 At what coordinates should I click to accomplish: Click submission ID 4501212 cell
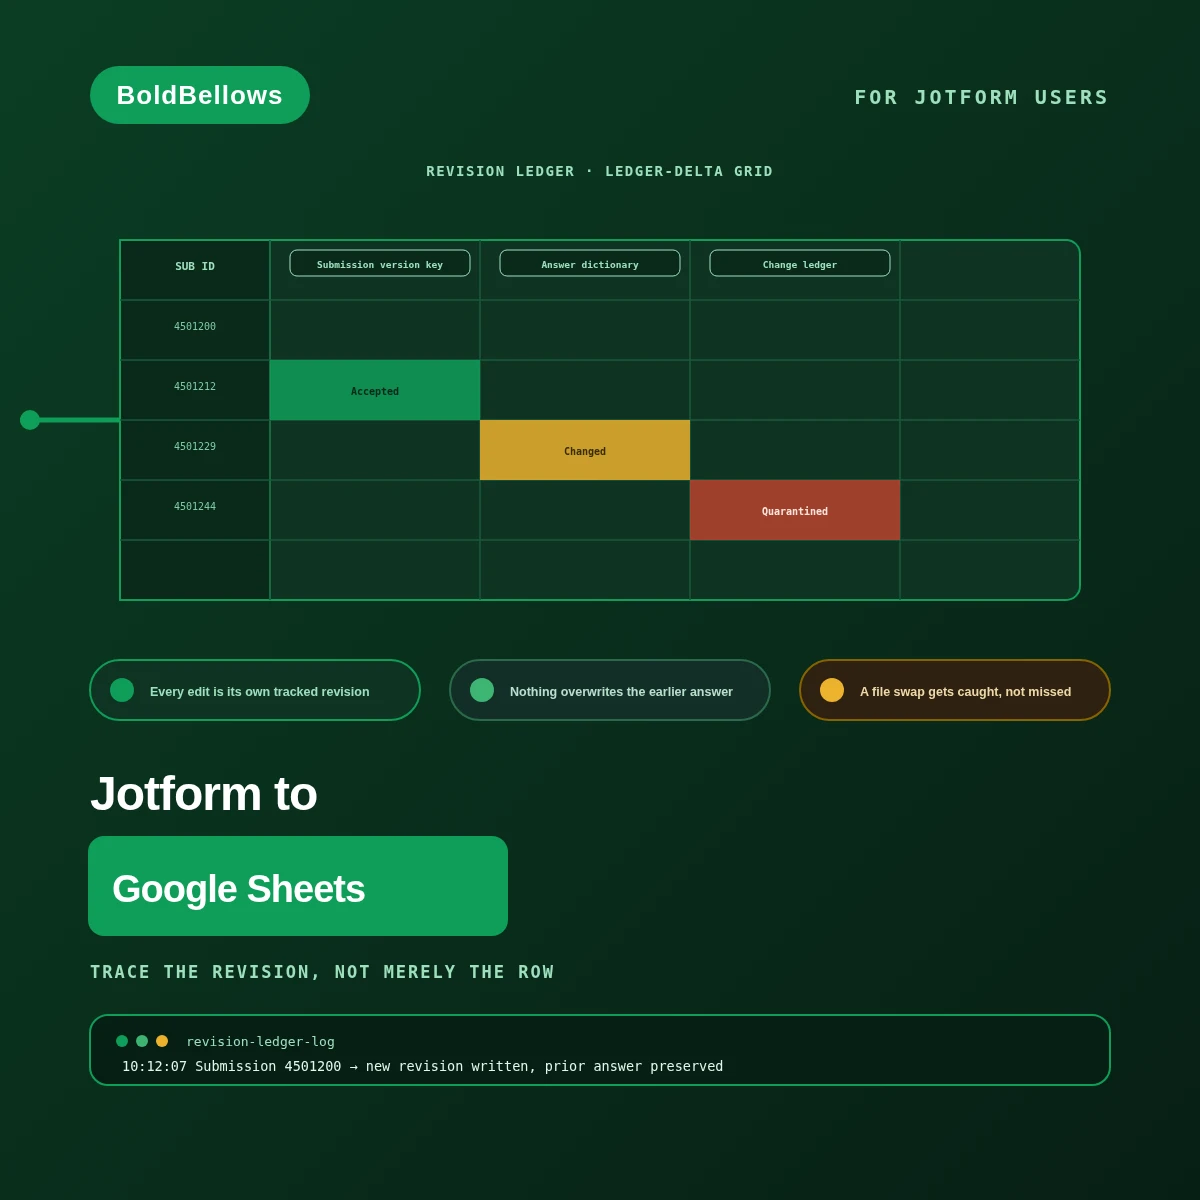(x=195, y=390)
